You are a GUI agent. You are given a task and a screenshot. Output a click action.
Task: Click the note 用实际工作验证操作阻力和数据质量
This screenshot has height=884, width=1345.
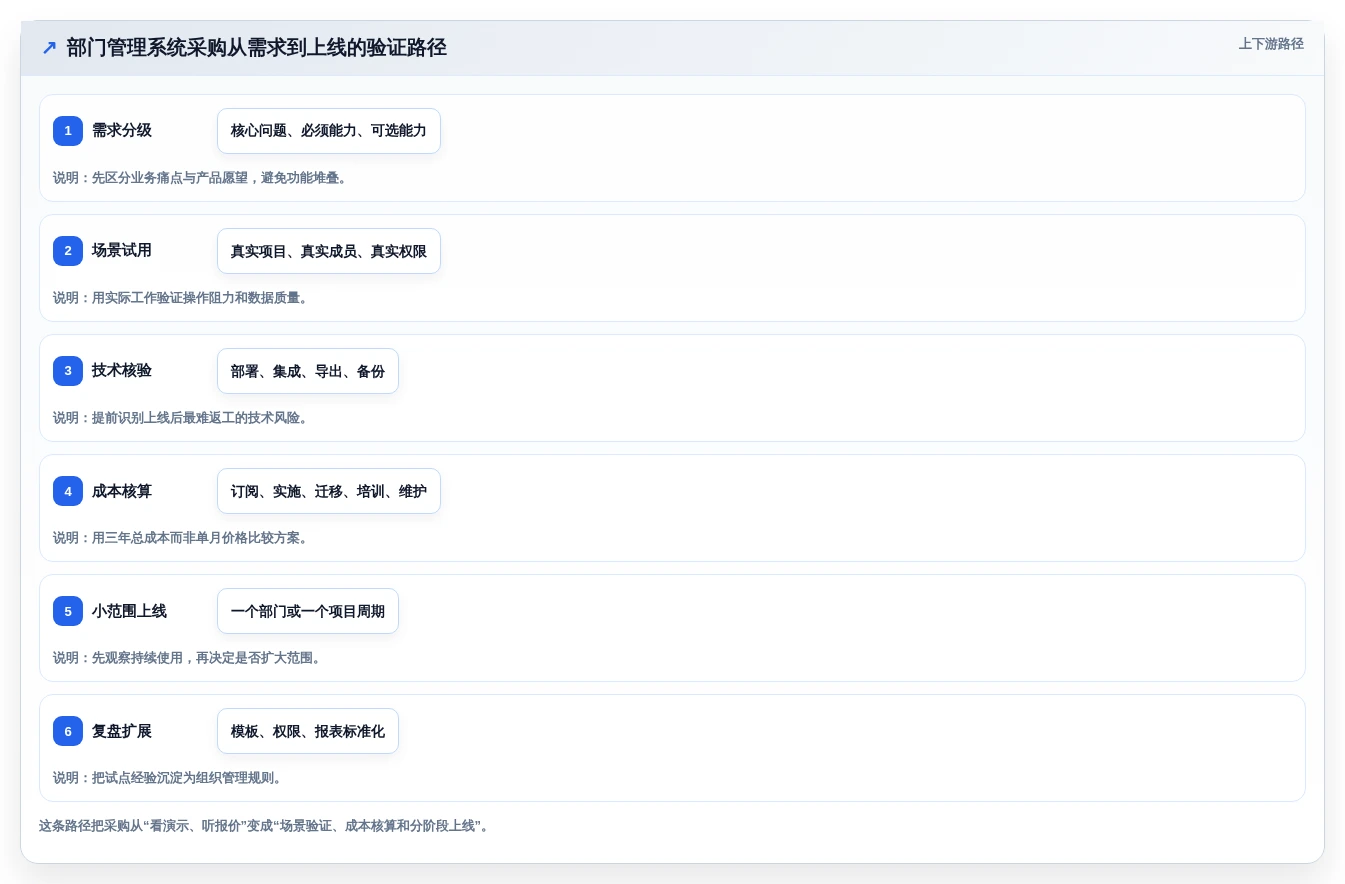pos(180,298)
